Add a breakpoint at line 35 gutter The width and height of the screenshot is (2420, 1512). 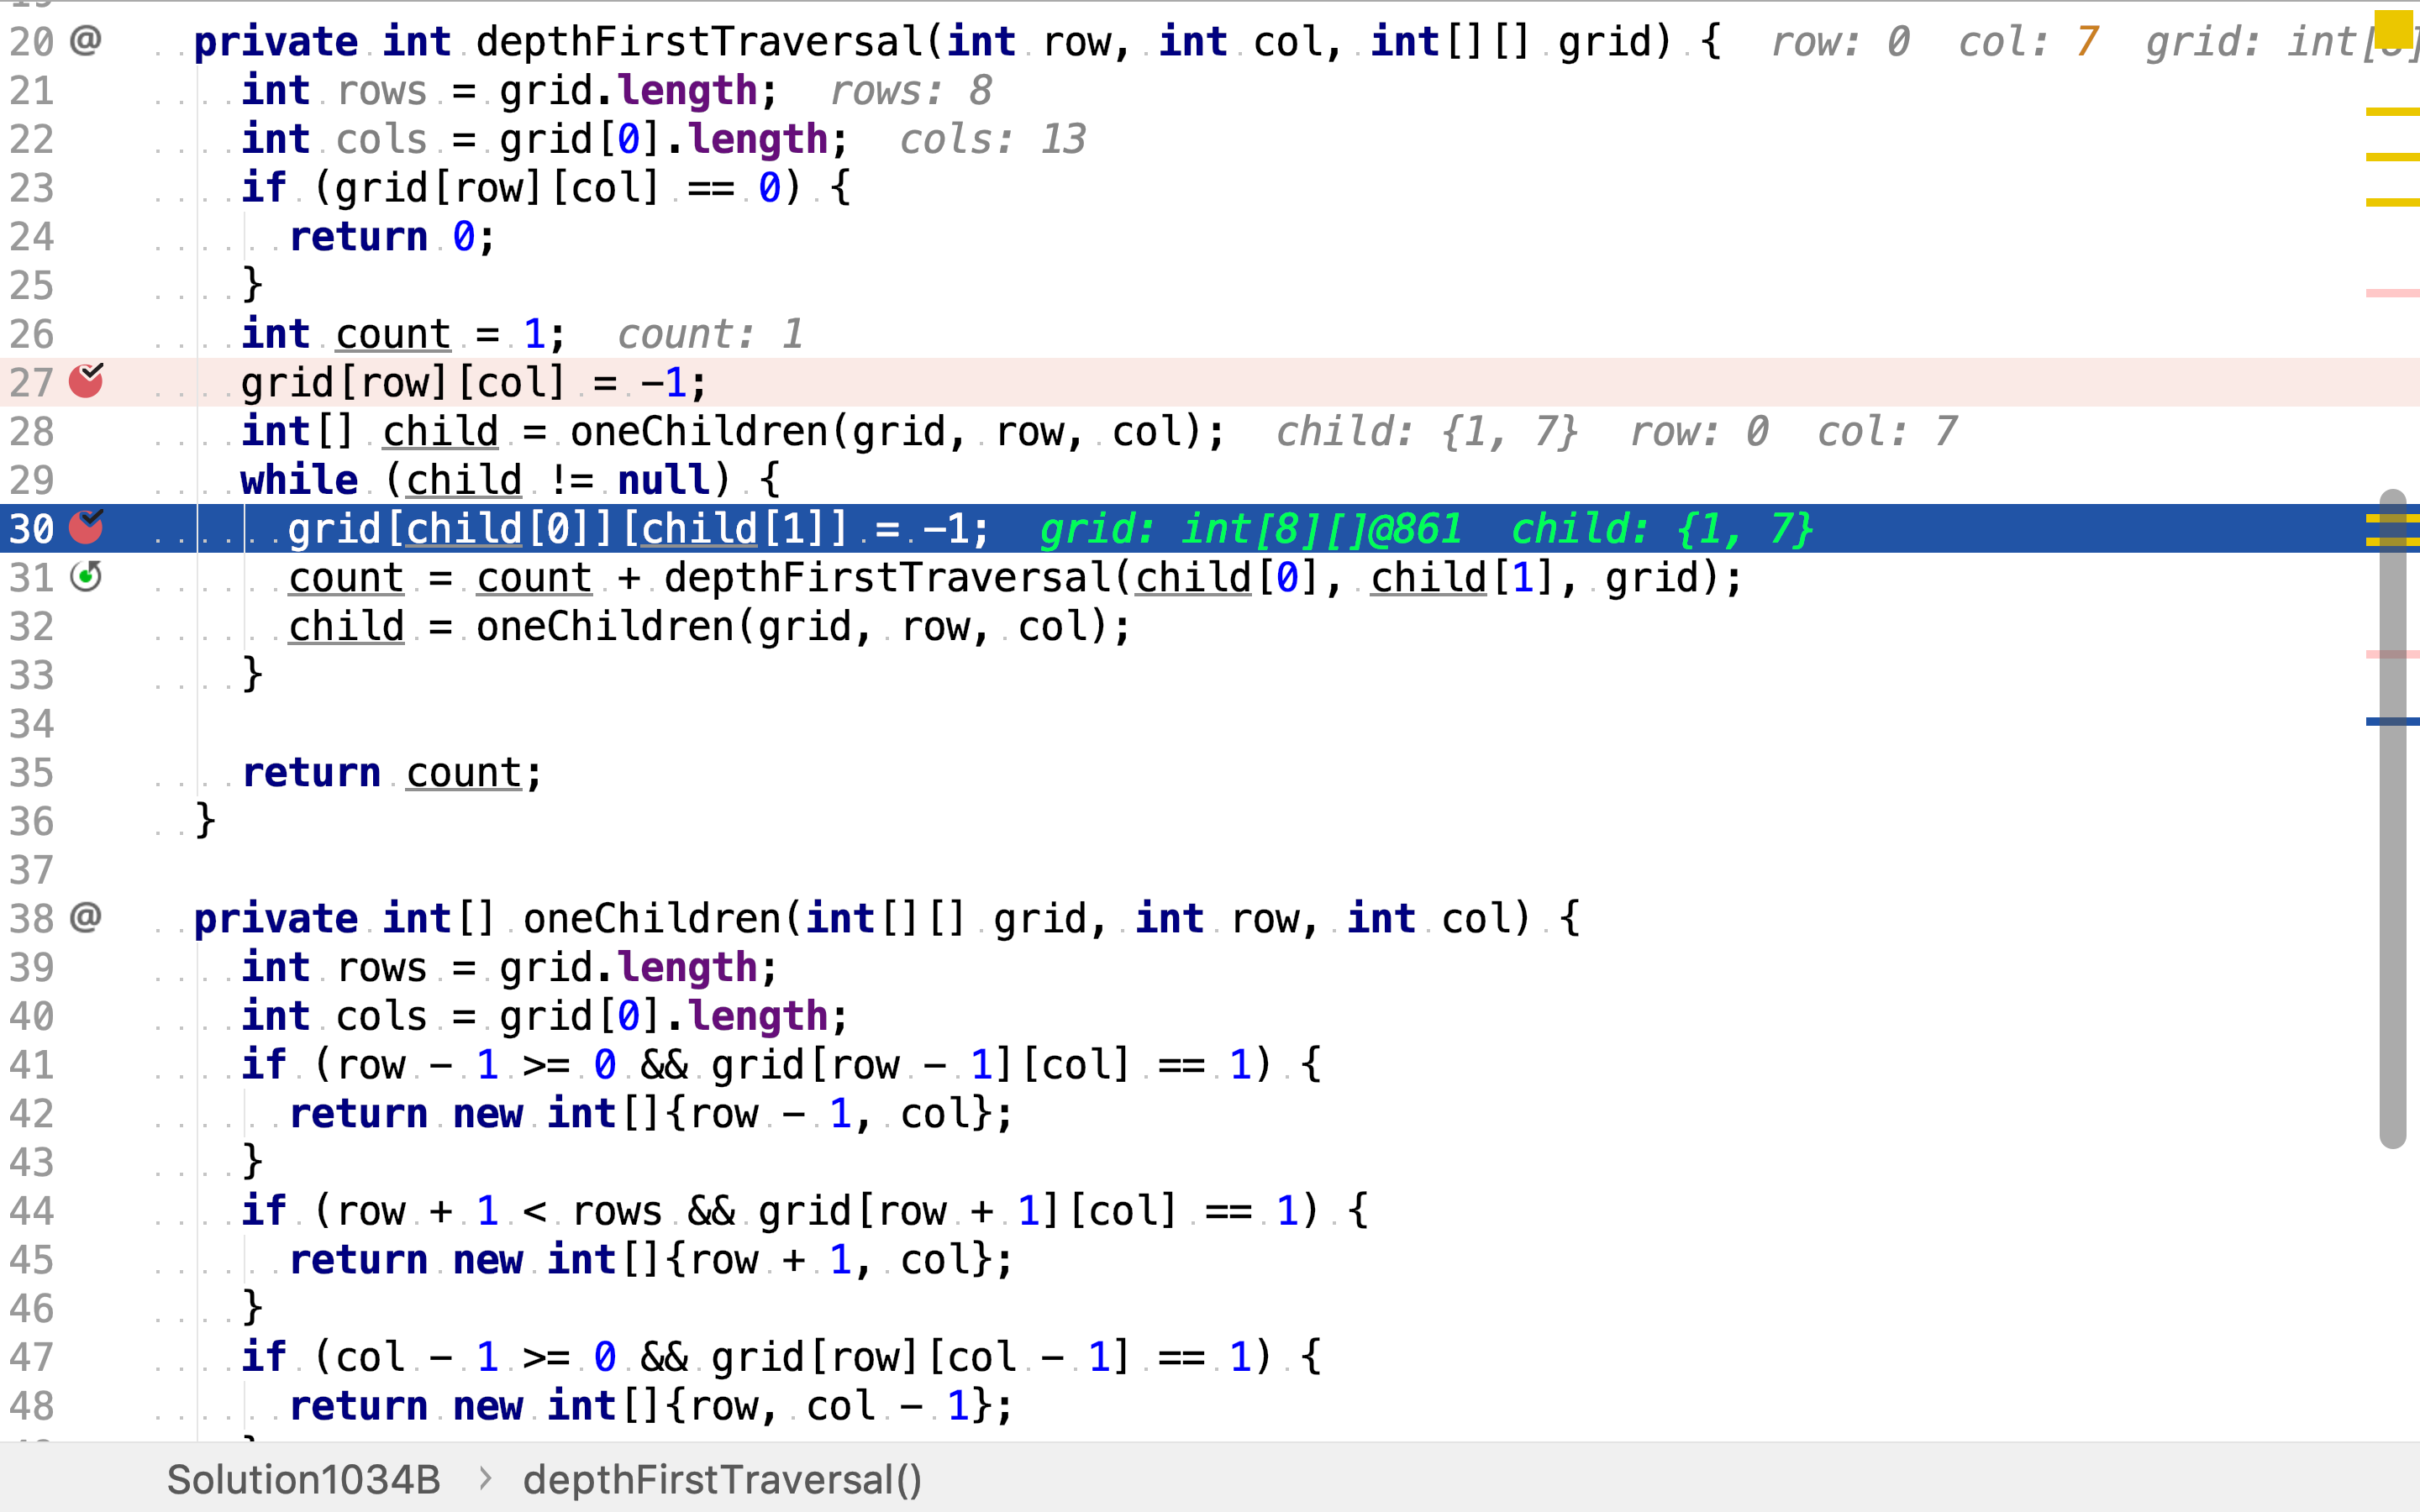(x=86, y=772)
